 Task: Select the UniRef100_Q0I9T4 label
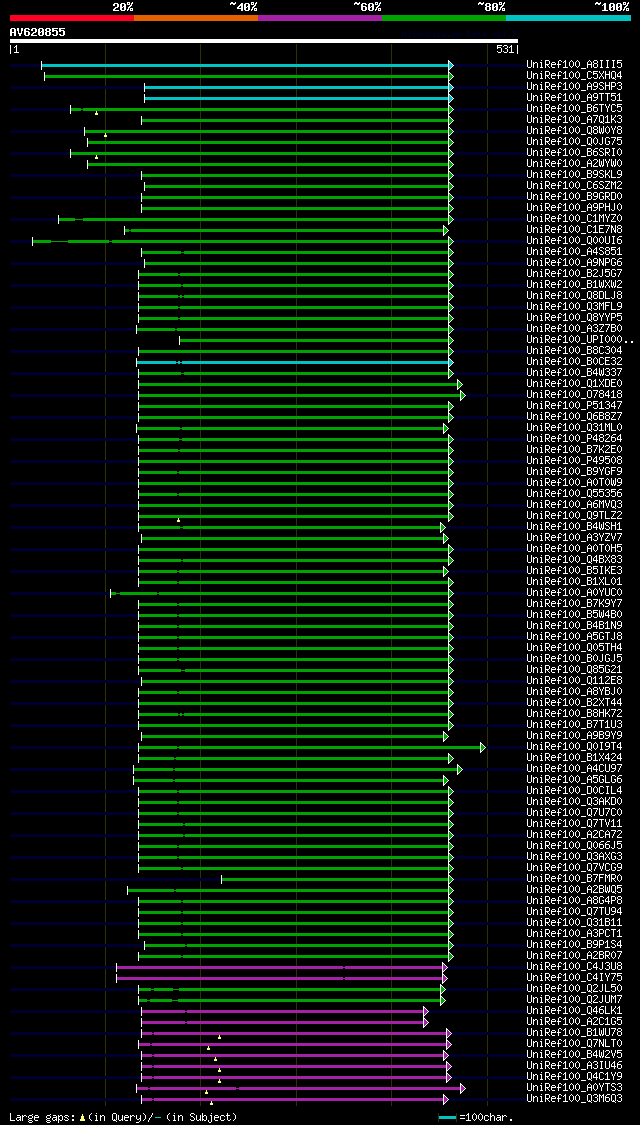tap(574, 747)
